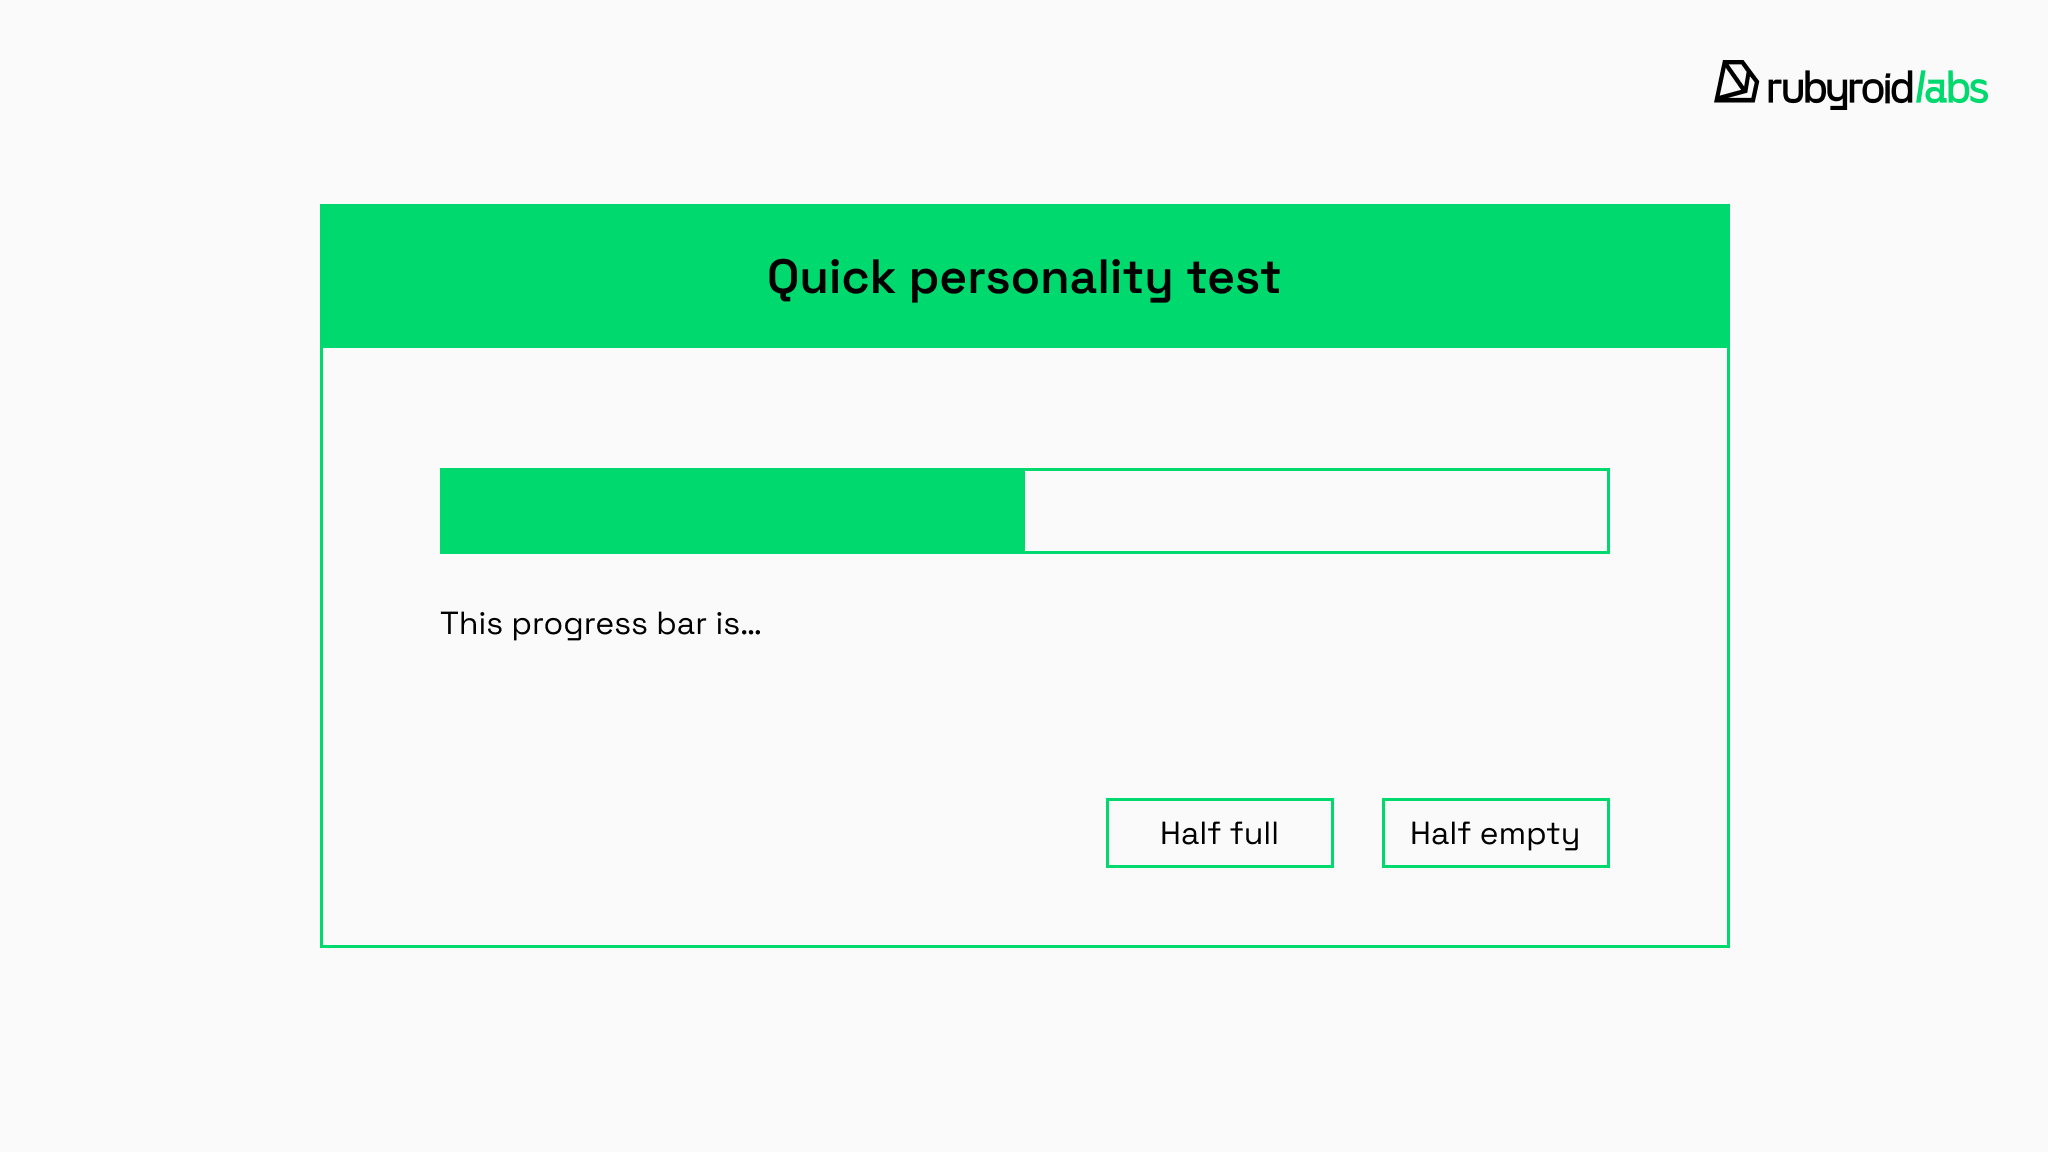Click the empty white portion of progress bar
This screenshot has height=1152, width=2048.
1316,511
